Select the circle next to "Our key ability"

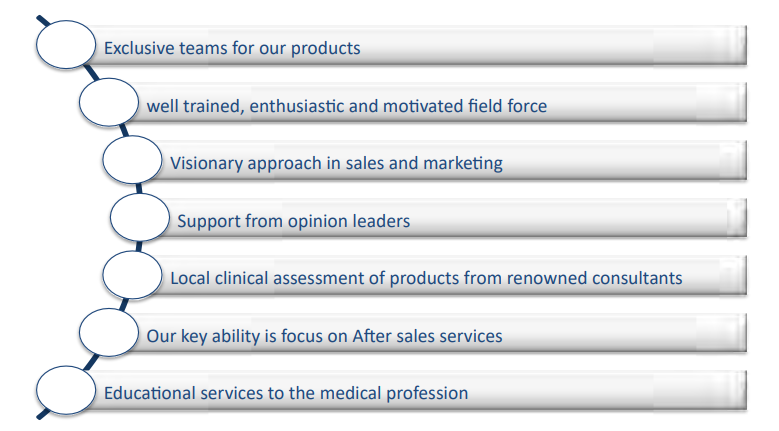coord(108,335)
